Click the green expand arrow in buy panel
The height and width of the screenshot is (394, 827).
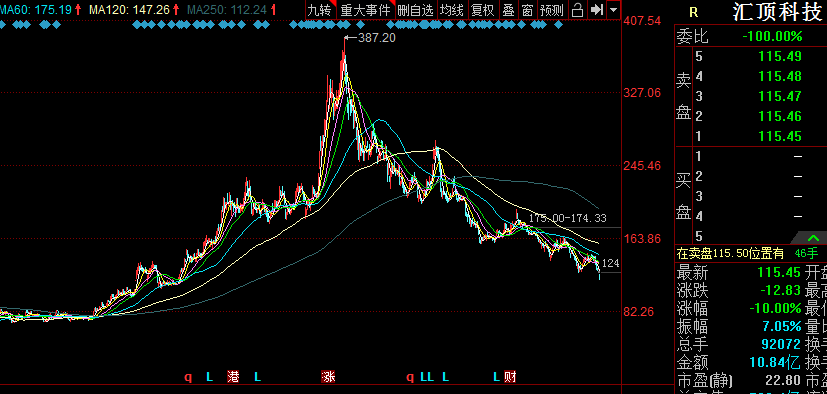coord(813,238)
